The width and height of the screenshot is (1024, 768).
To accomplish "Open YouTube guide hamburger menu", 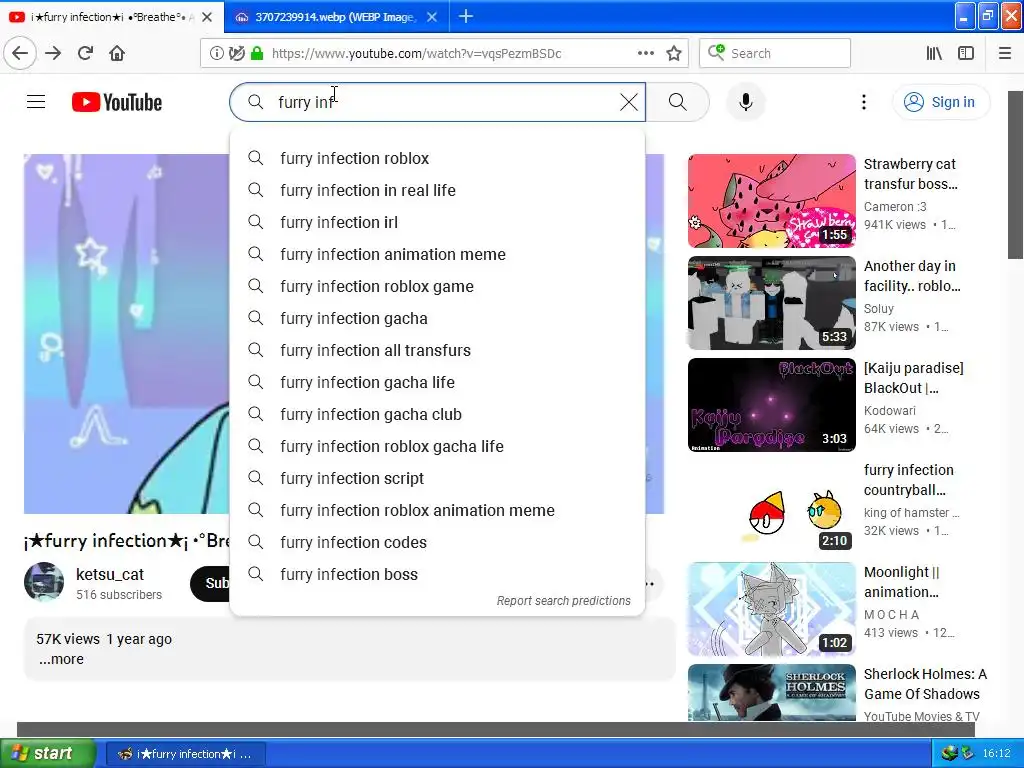I will [36, 102].
